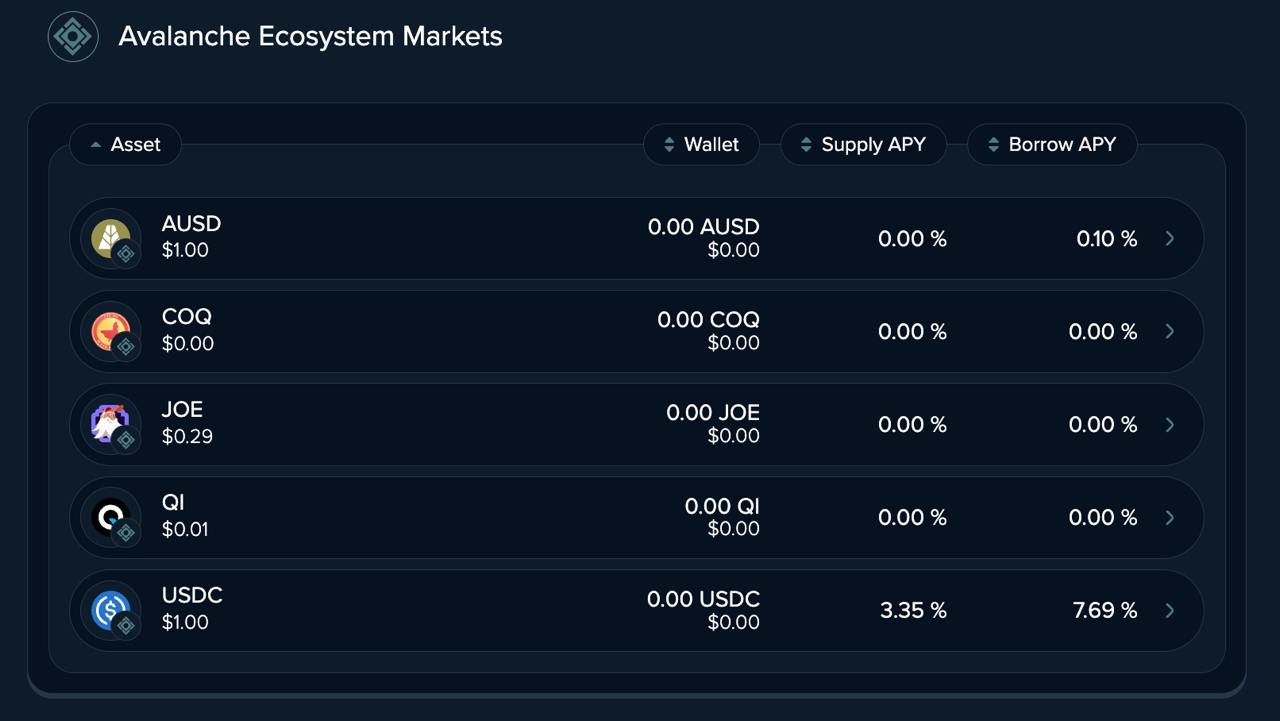This screenshot has height=721, width=1280.
Task: Select the AUSD asset name
Action: (x=191, y=224)
